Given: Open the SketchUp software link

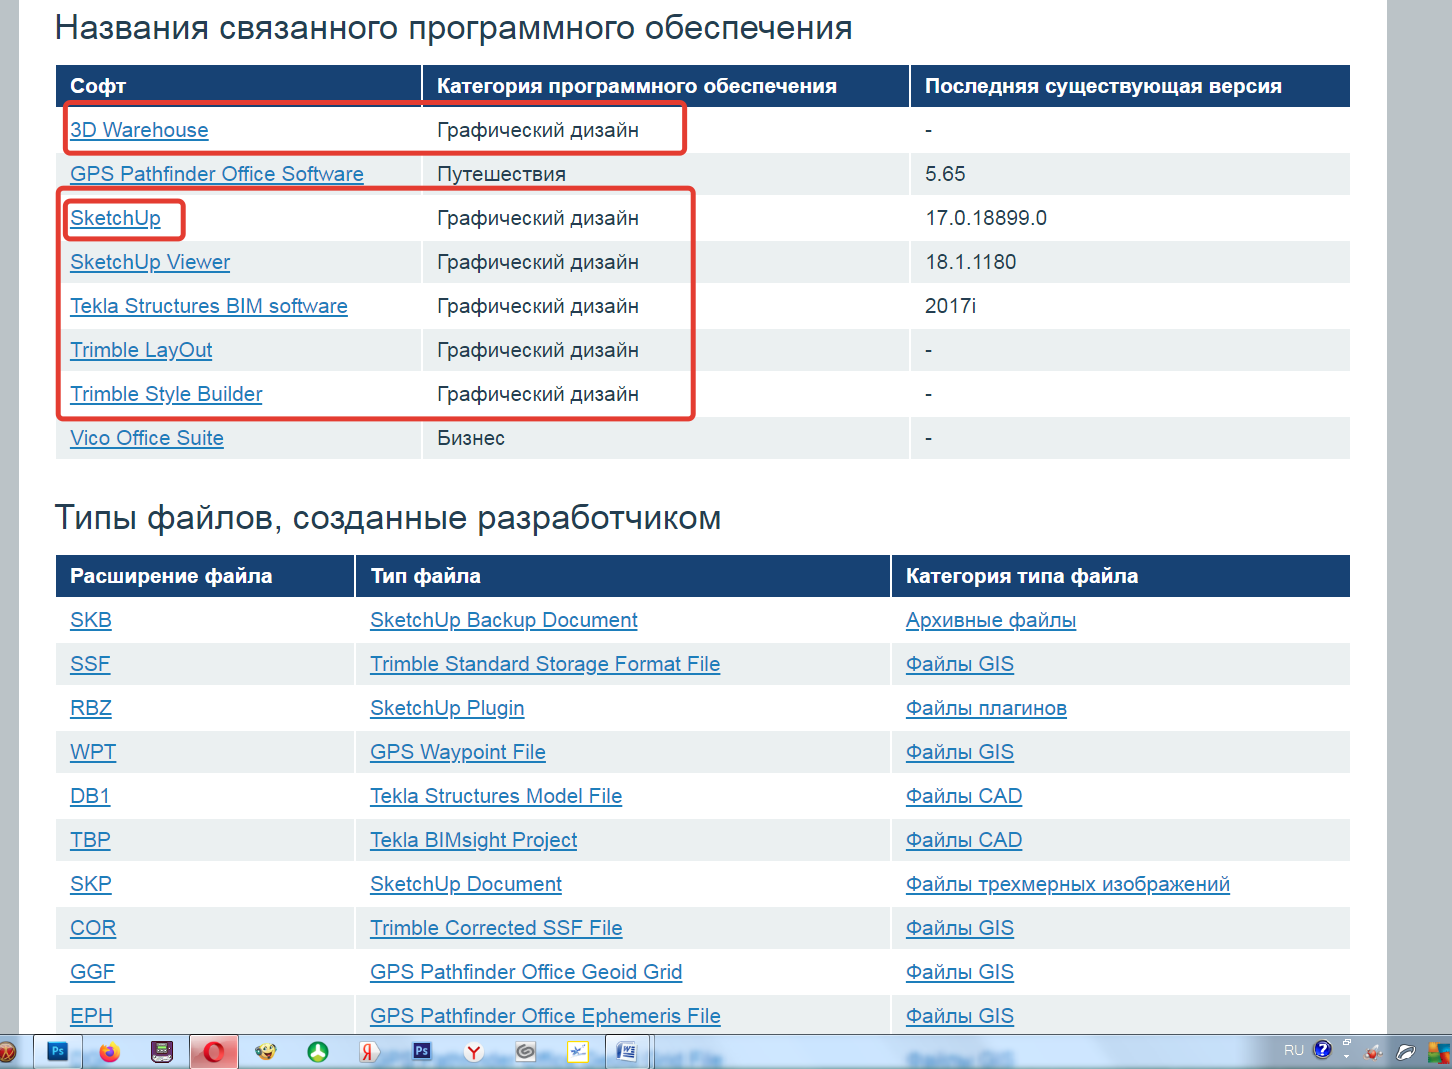Looking at the screenshot, I should (x=115, y=218).
